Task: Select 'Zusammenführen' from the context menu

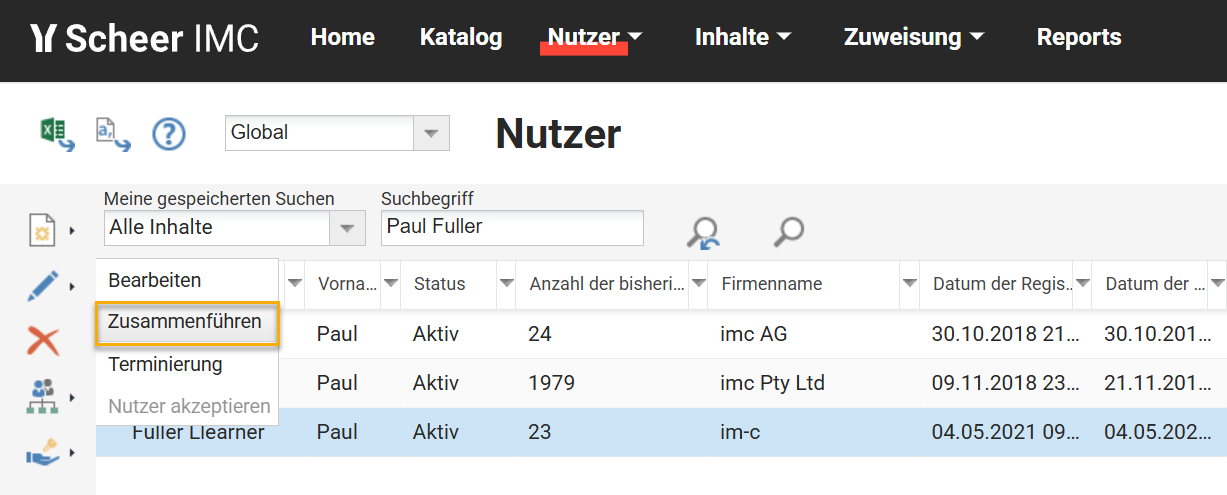Action: 185,322
